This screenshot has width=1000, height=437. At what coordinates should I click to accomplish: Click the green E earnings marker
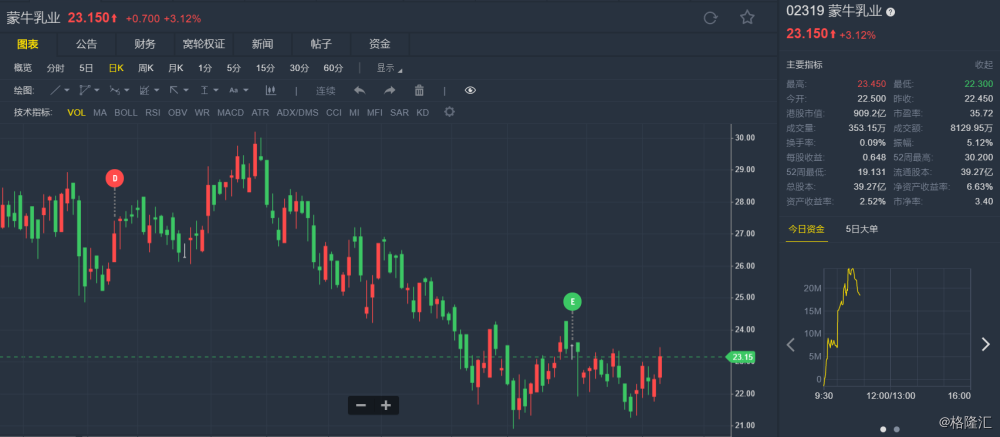(x=572, y=302)
